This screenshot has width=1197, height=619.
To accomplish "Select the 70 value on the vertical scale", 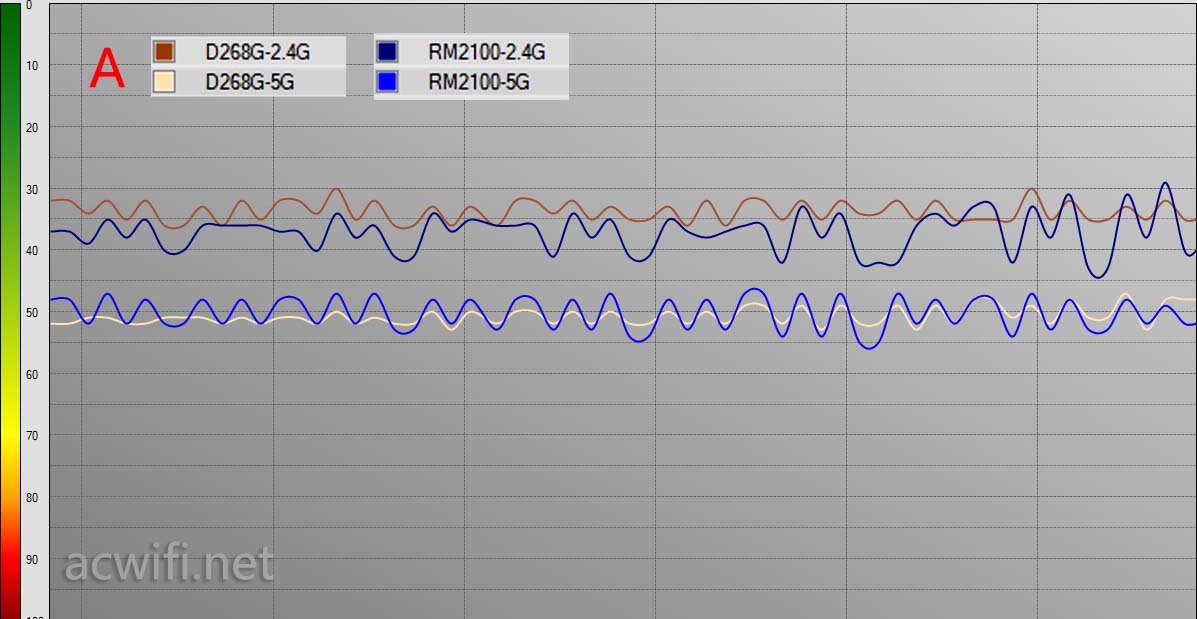I will click(31, 436).
